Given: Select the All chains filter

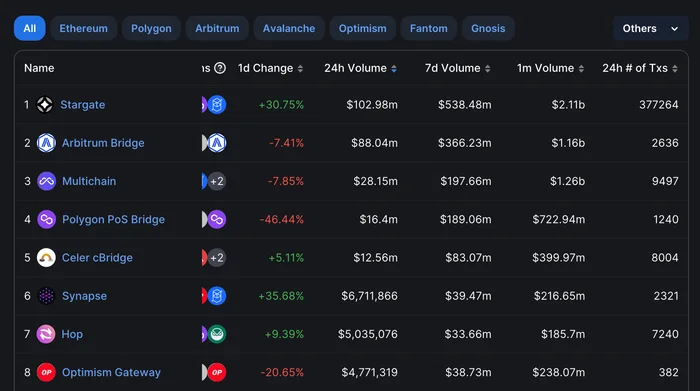Looking at the screenshot, I should (29, 29).
